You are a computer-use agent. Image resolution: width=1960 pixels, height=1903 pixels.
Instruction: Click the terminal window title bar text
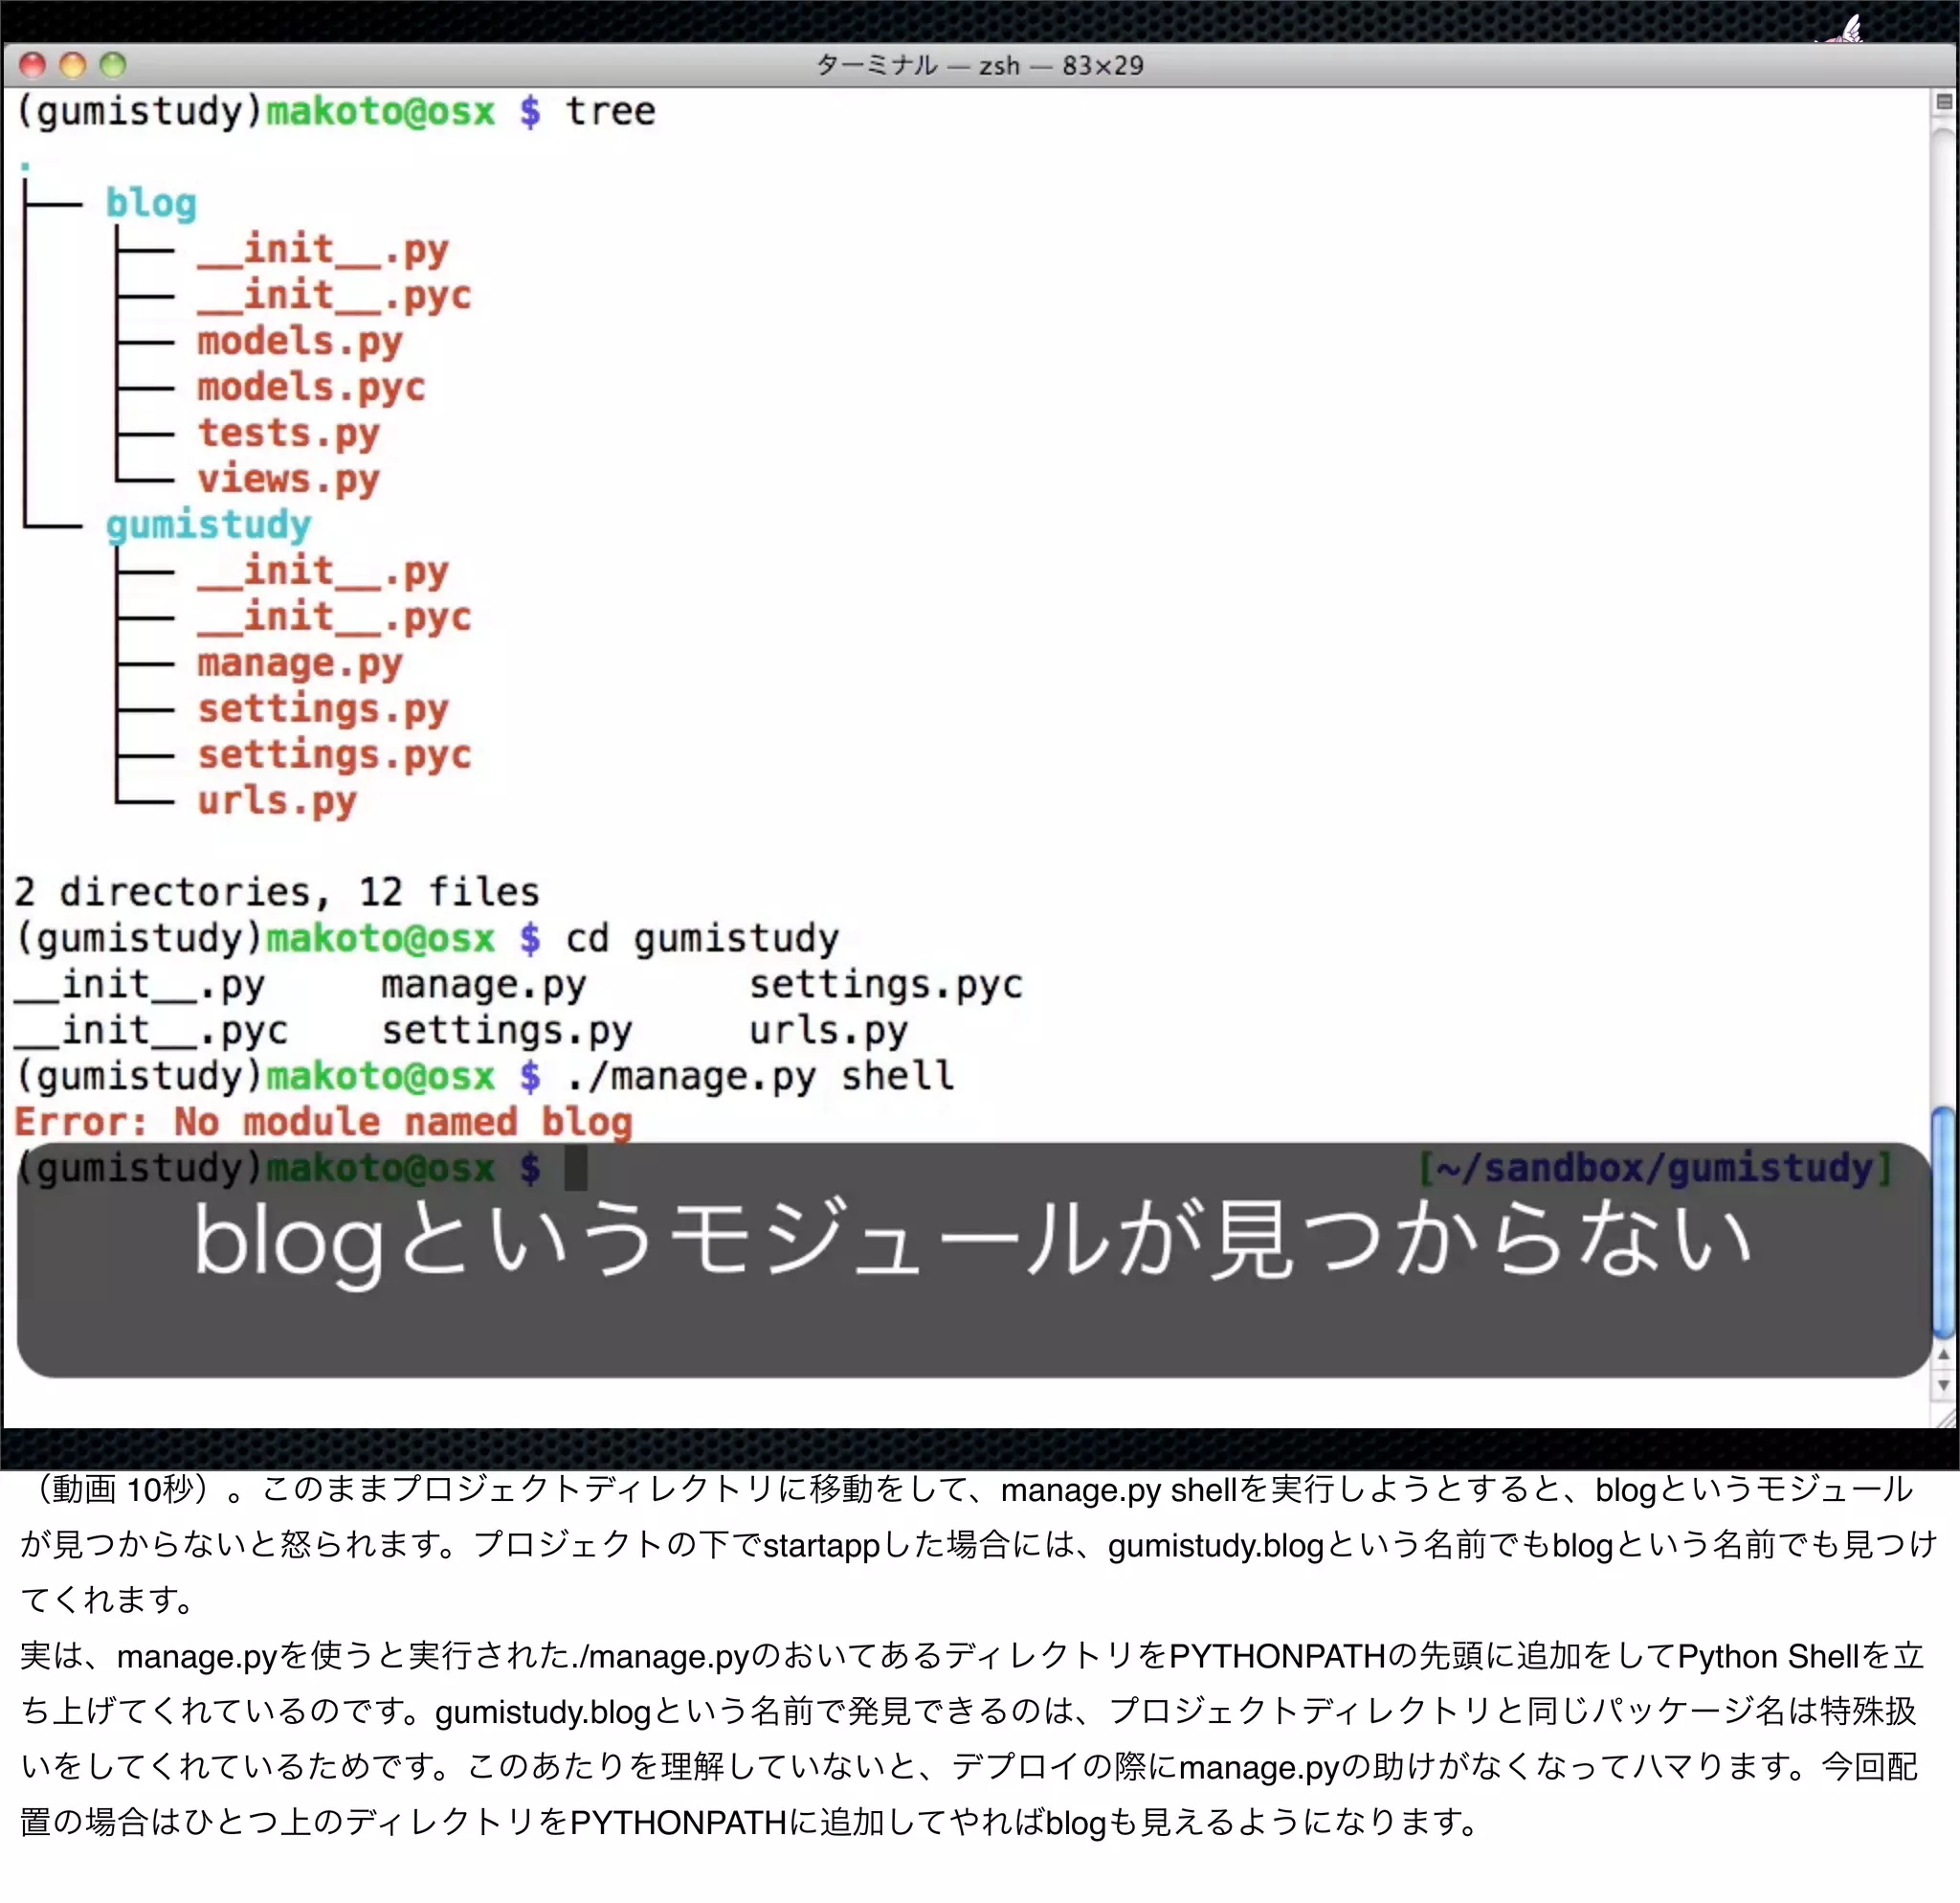(979, 66)
